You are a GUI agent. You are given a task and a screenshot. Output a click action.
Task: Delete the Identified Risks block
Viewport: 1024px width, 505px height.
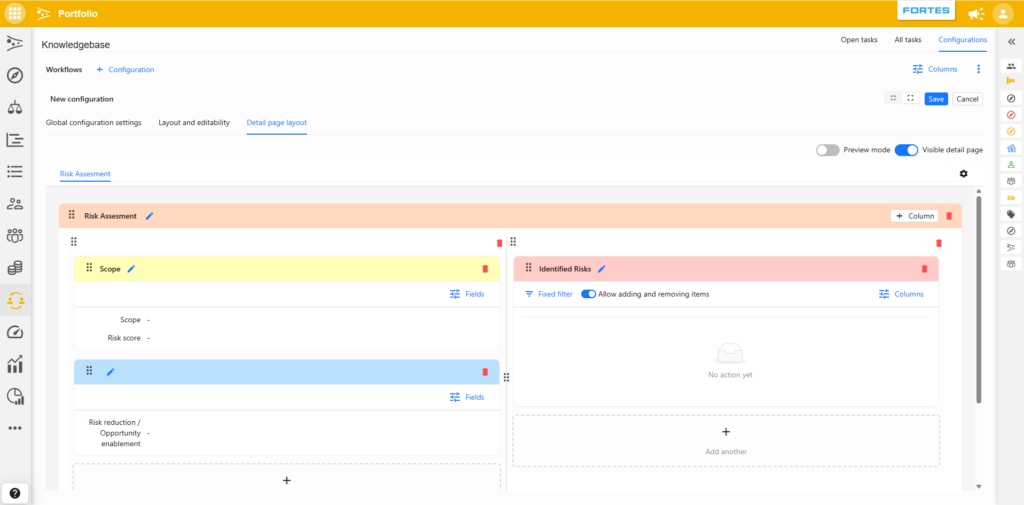[x=924, y=269]
